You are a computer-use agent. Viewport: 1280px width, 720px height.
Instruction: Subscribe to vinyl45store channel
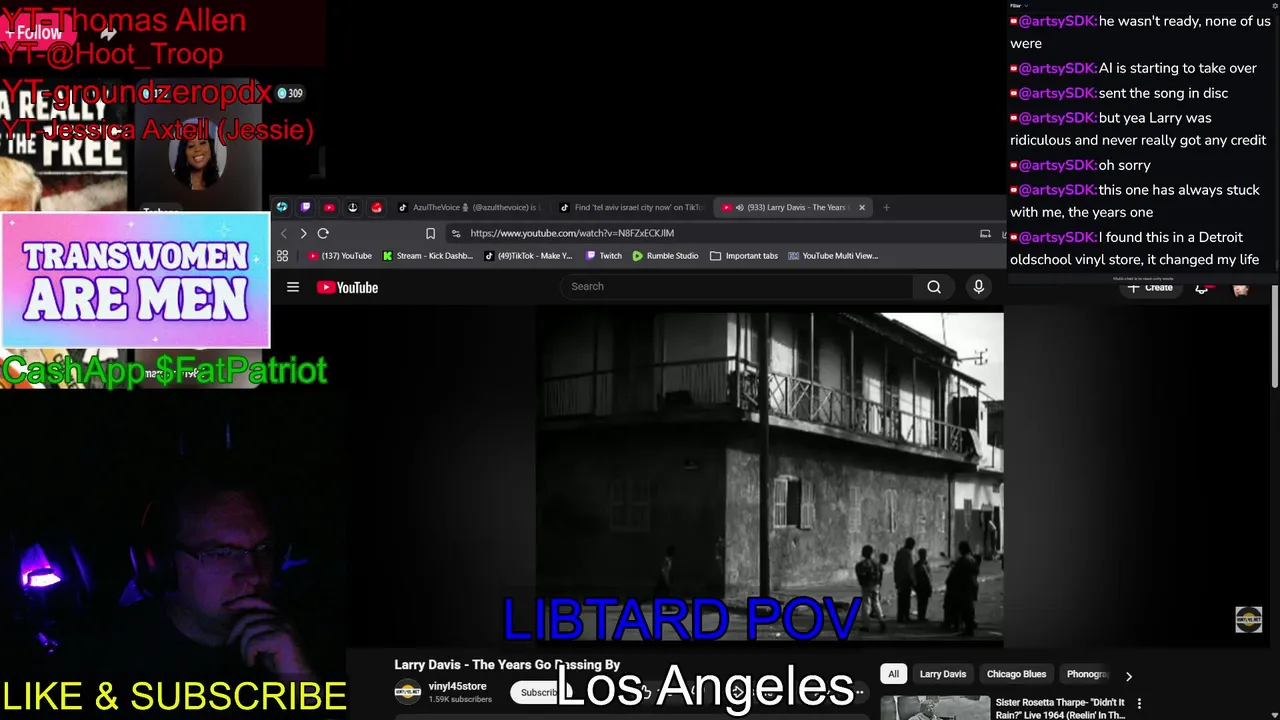click(x=539, y=692)
